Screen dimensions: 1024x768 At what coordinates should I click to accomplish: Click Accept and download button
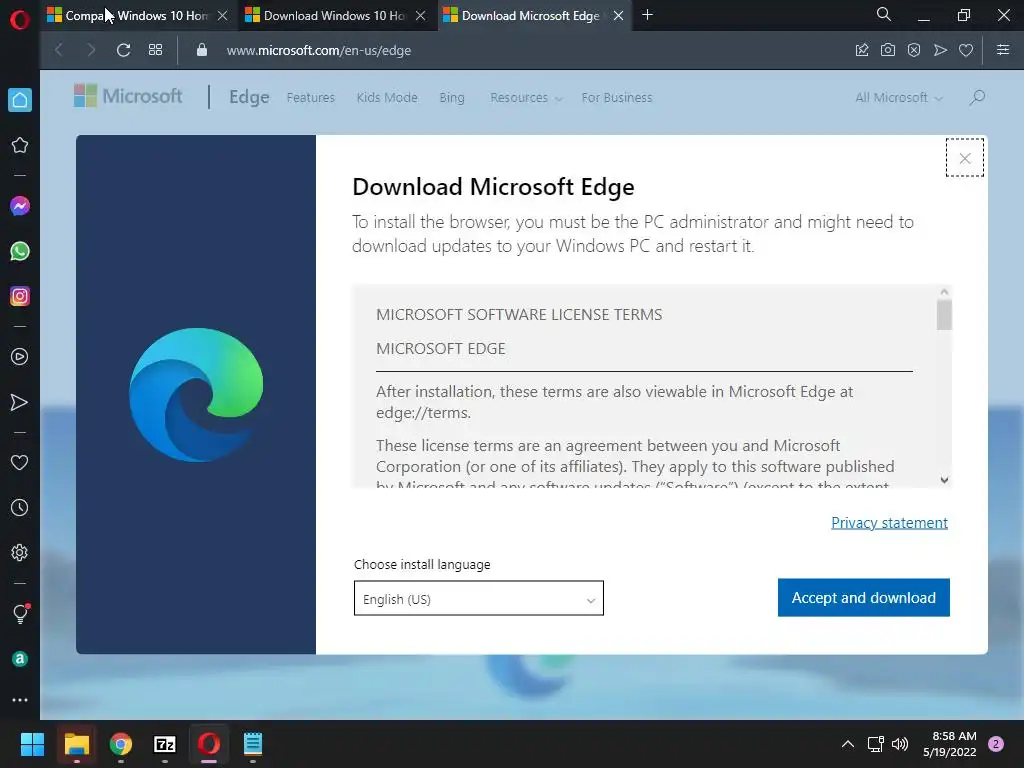[863, 598]
